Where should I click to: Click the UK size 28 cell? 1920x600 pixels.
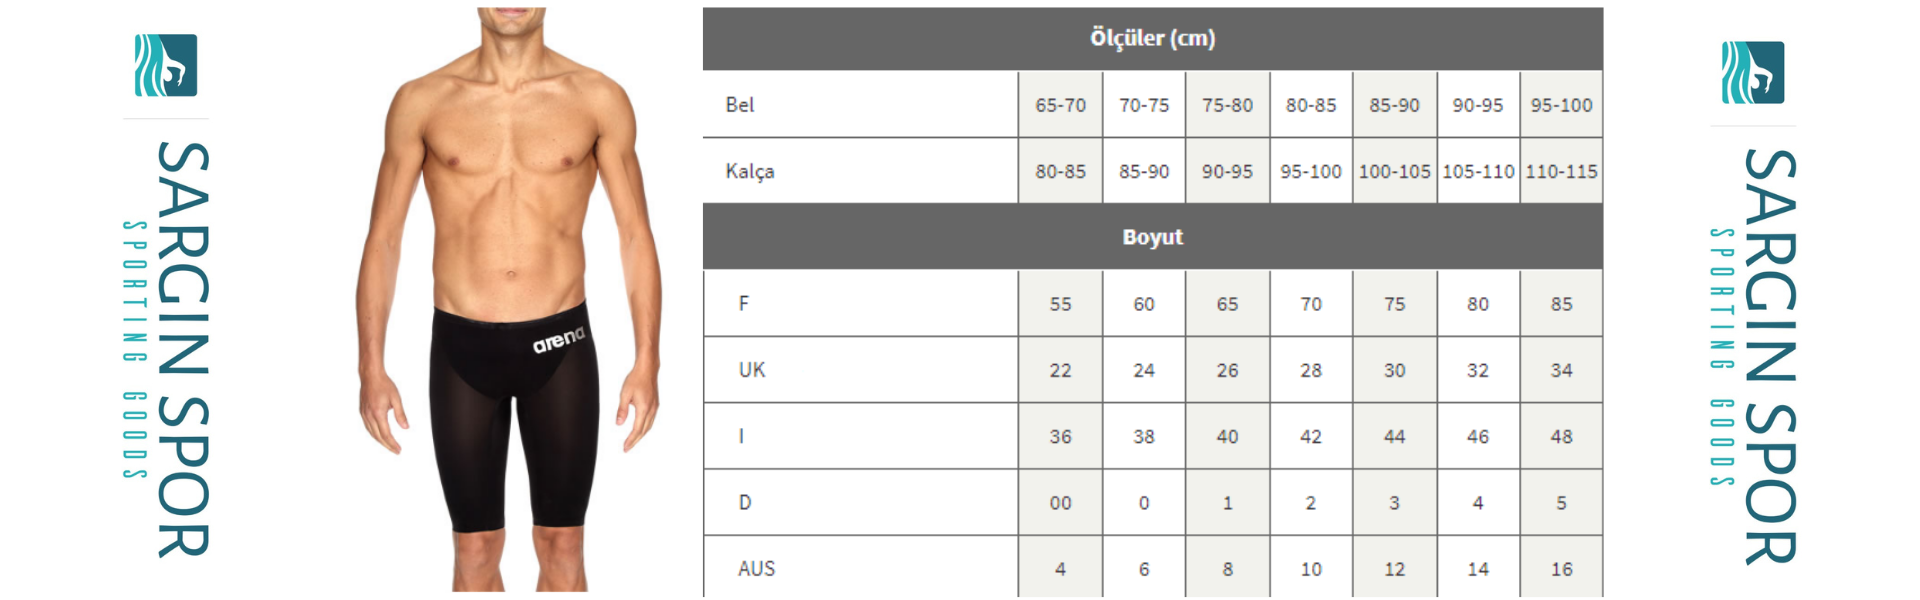(1311, 370)
